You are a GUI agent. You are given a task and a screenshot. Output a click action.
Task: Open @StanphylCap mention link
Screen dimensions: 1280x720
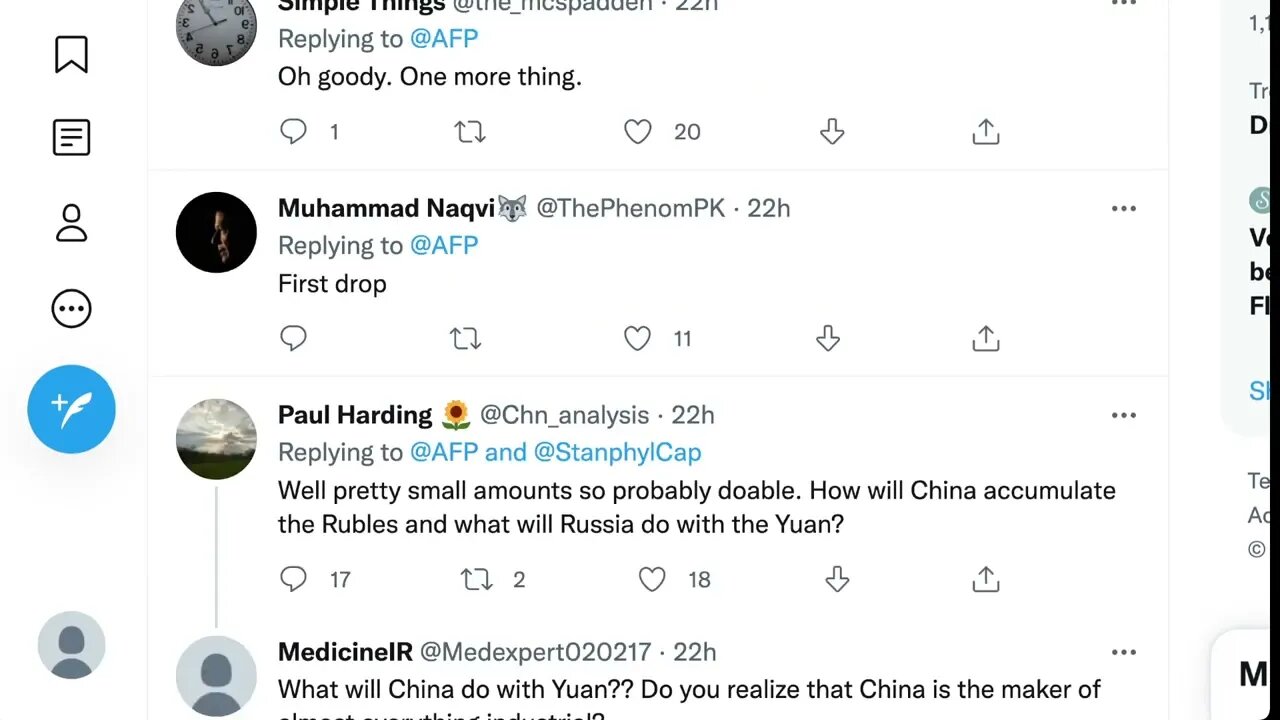pyautogui.click(x=617, y=452)
